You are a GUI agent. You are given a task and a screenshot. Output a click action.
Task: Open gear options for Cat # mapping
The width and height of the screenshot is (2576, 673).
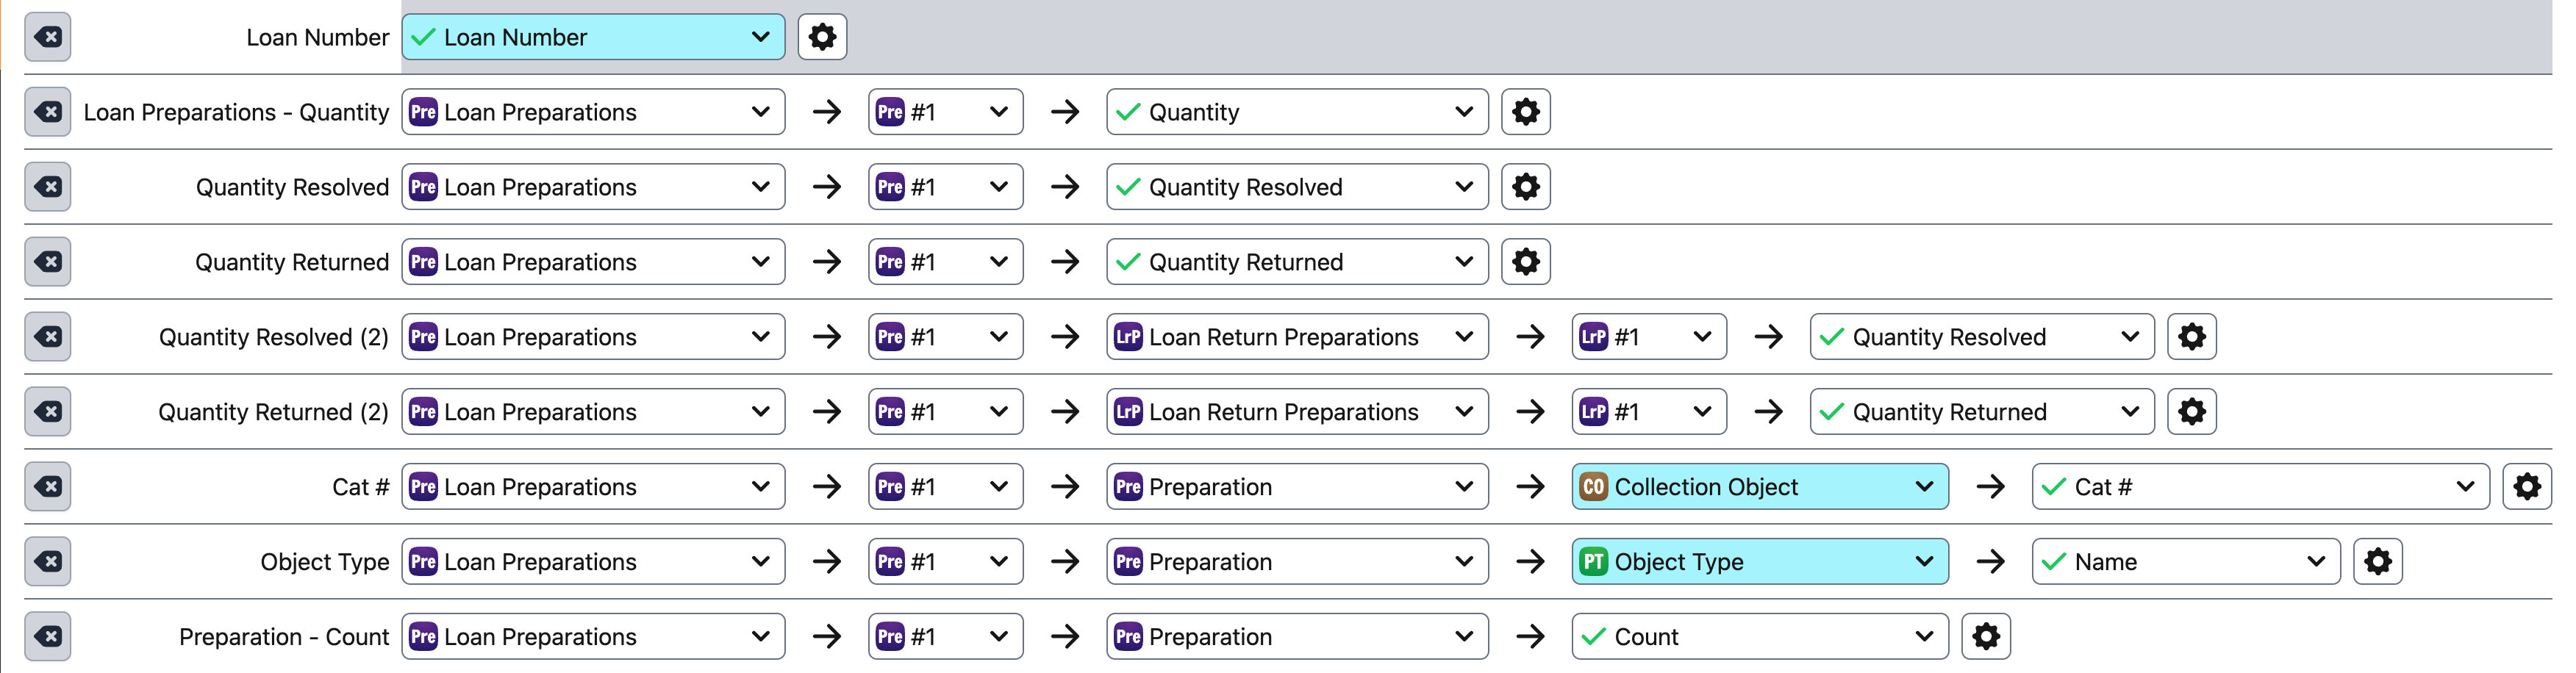click(2526, 487)
